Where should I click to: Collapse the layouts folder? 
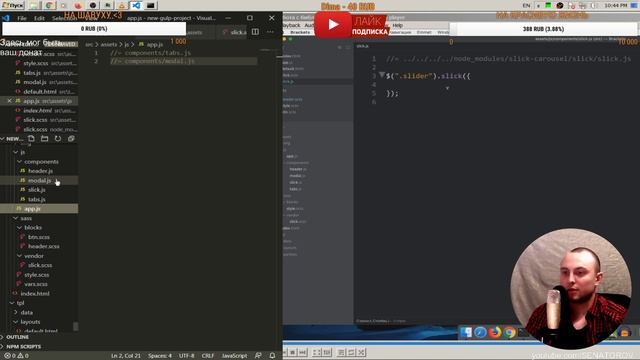[x=16, y=322]
